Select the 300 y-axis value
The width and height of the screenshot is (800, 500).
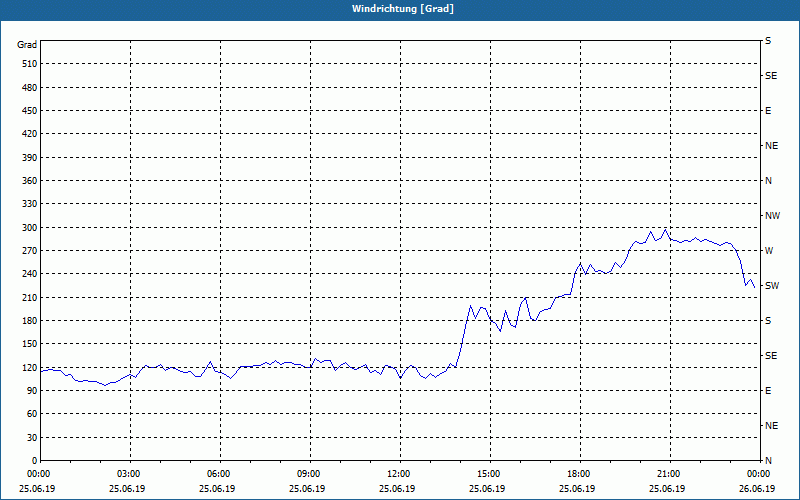[x=30, y=227]
